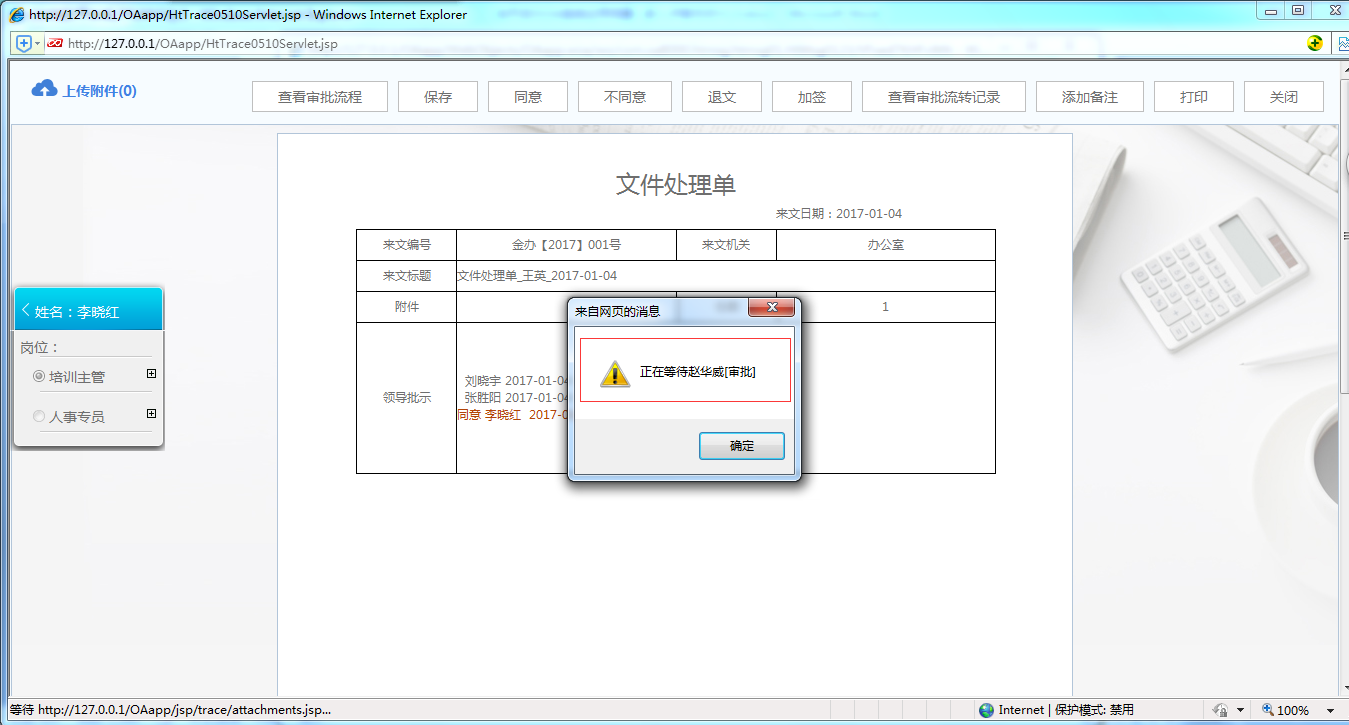The width and height of the screenshot is (1349, 725).
Task: Select the 培训主管 radio button
Action: coord(39,376)
